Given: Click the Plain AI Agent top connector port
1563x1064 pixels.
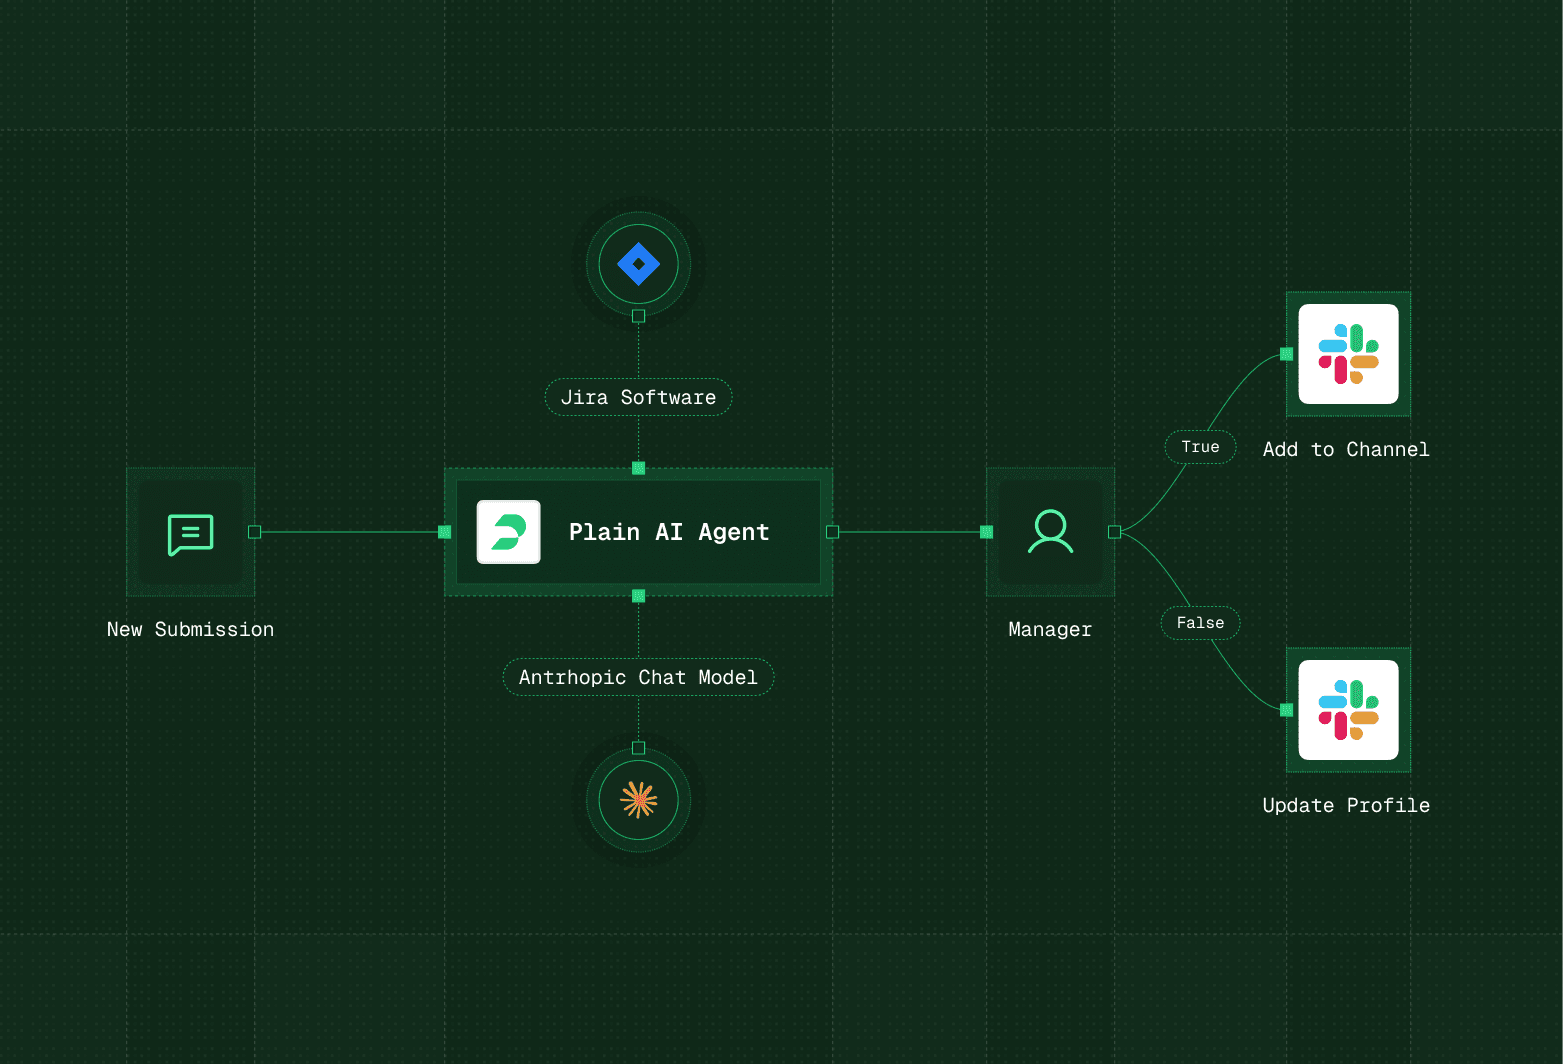Looking at the screenshot, I should [638, 468].
